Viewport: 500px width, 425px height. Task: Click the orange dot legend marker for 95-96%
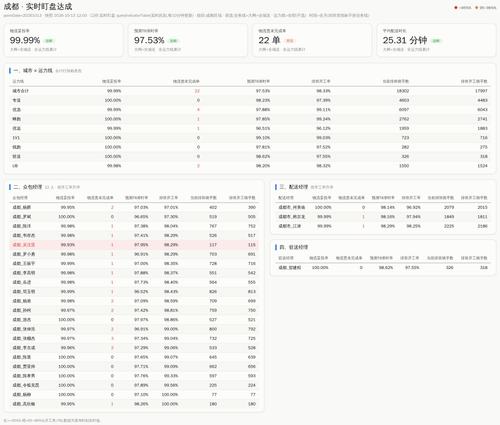coord(476,8)
